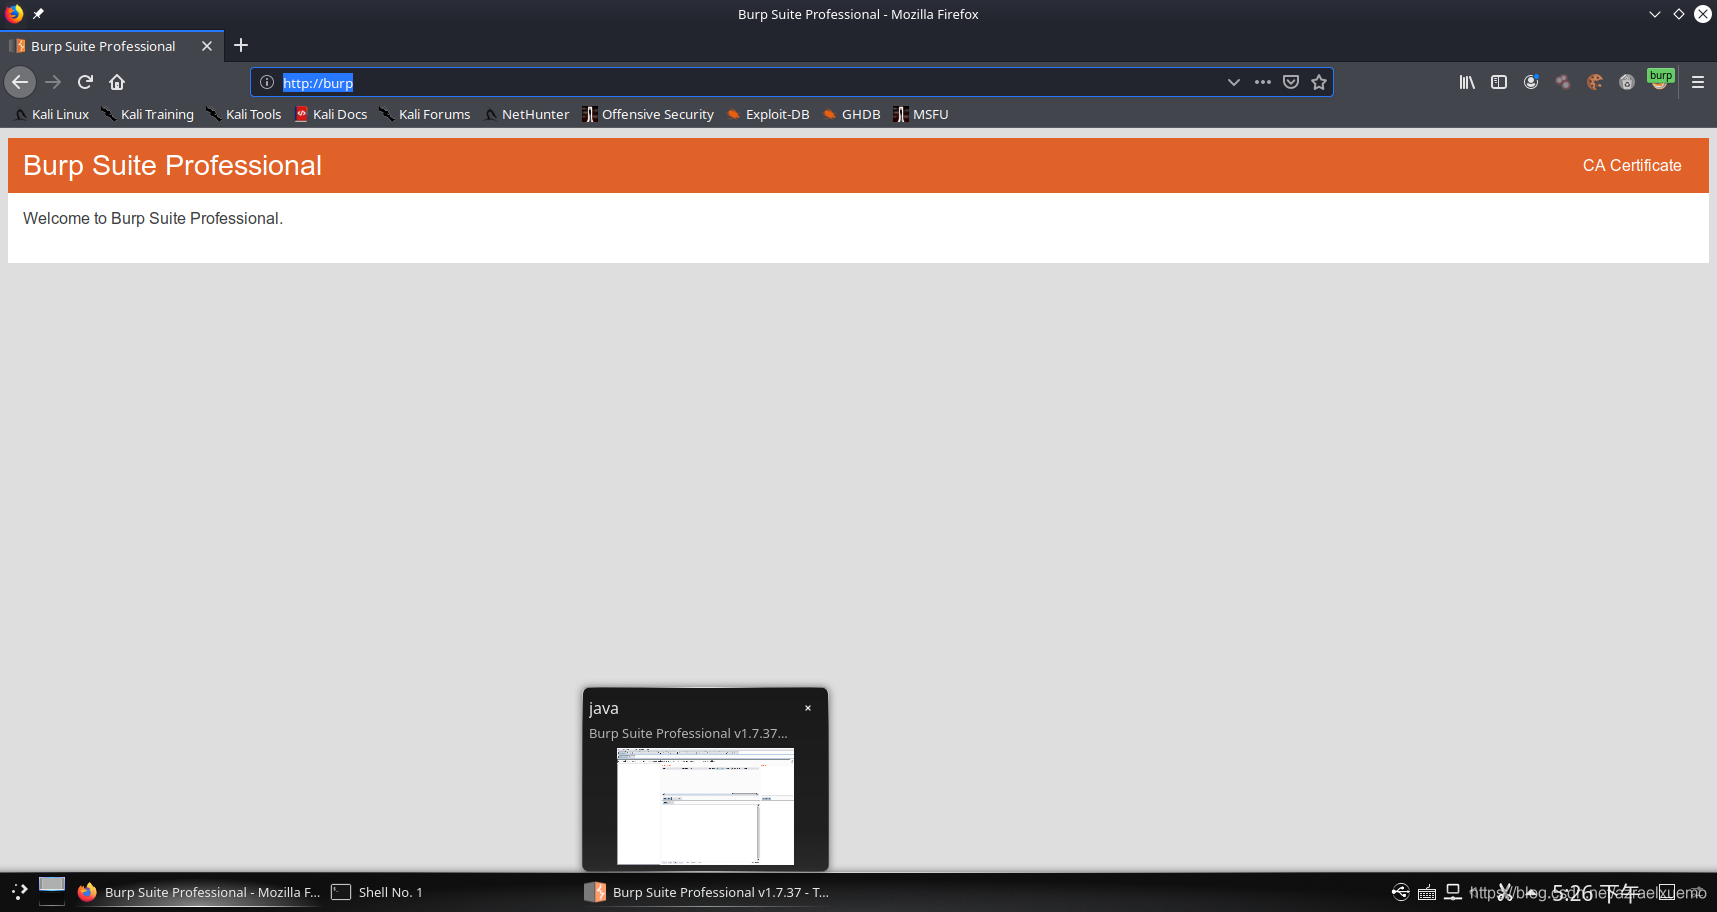Open the Offensive Security bookmark
Viewport: 1717px width, 912px height.
point(648,114)
